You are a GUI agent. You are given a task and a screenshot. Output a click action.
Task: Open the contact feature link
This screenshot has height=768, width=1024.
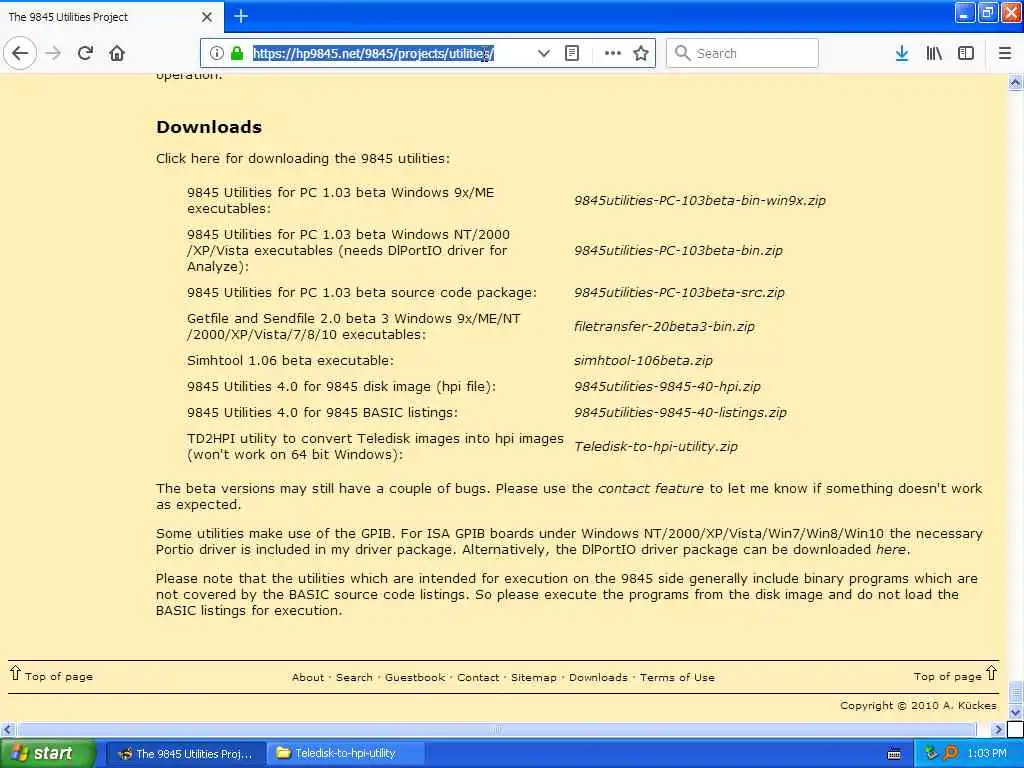650,488
